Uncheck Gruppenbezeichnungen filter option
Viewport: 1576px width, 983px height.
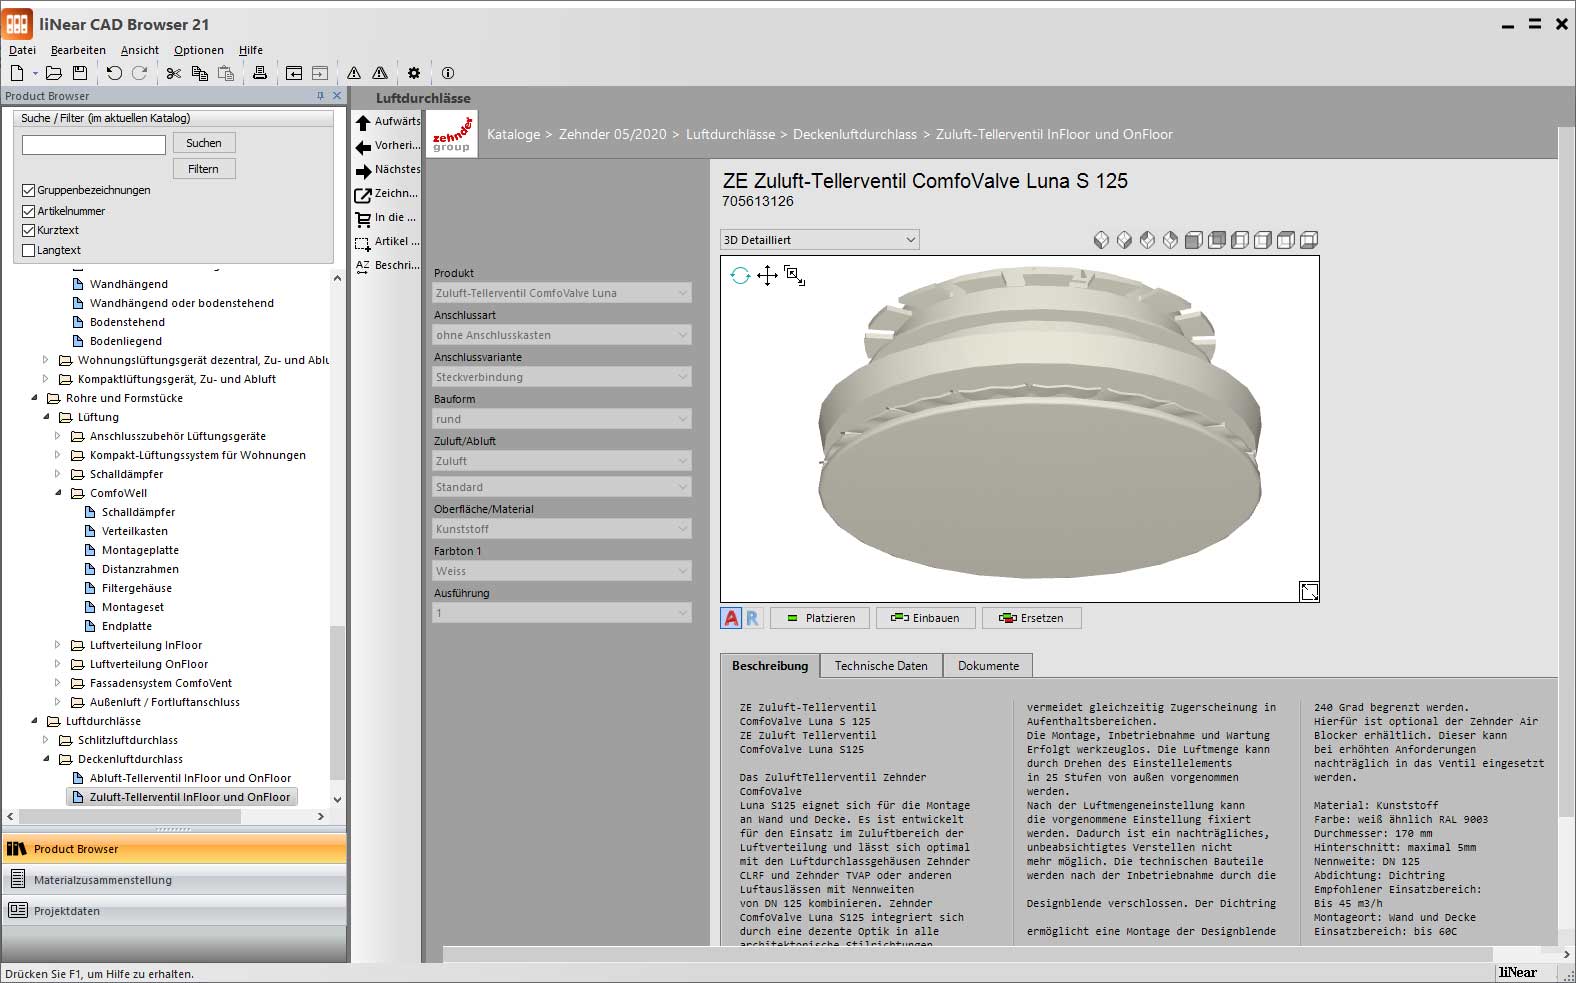[x=28, y=190]
